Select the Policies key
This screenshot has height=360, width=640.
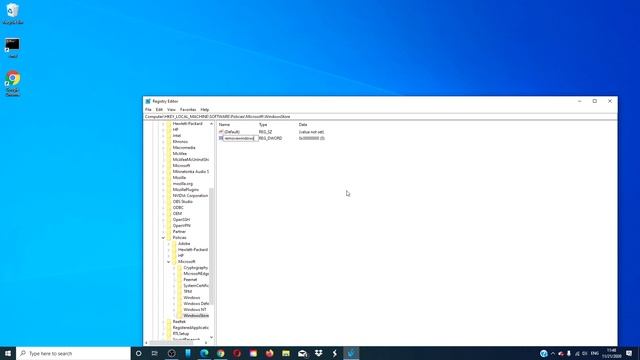click(x=179, y=238)
